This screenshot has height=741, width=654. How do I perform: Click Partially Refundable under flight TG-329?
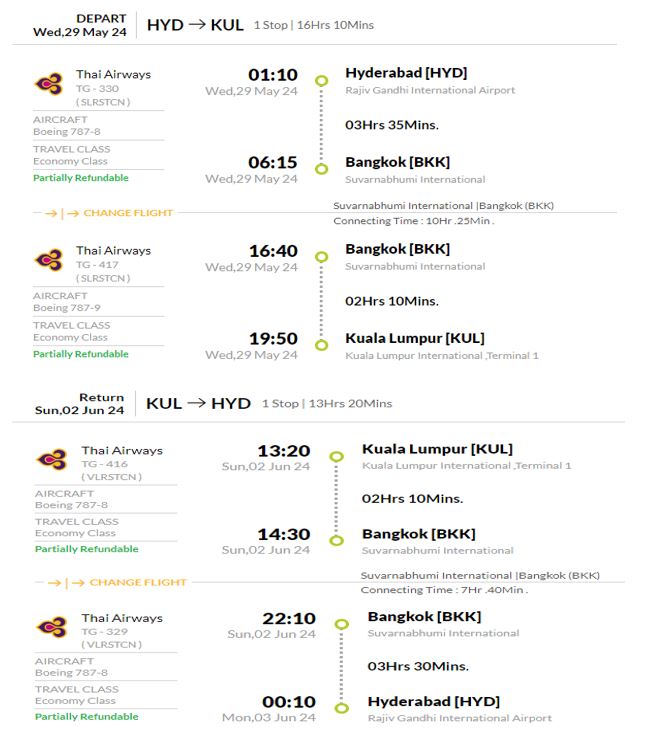click(87, 716)
